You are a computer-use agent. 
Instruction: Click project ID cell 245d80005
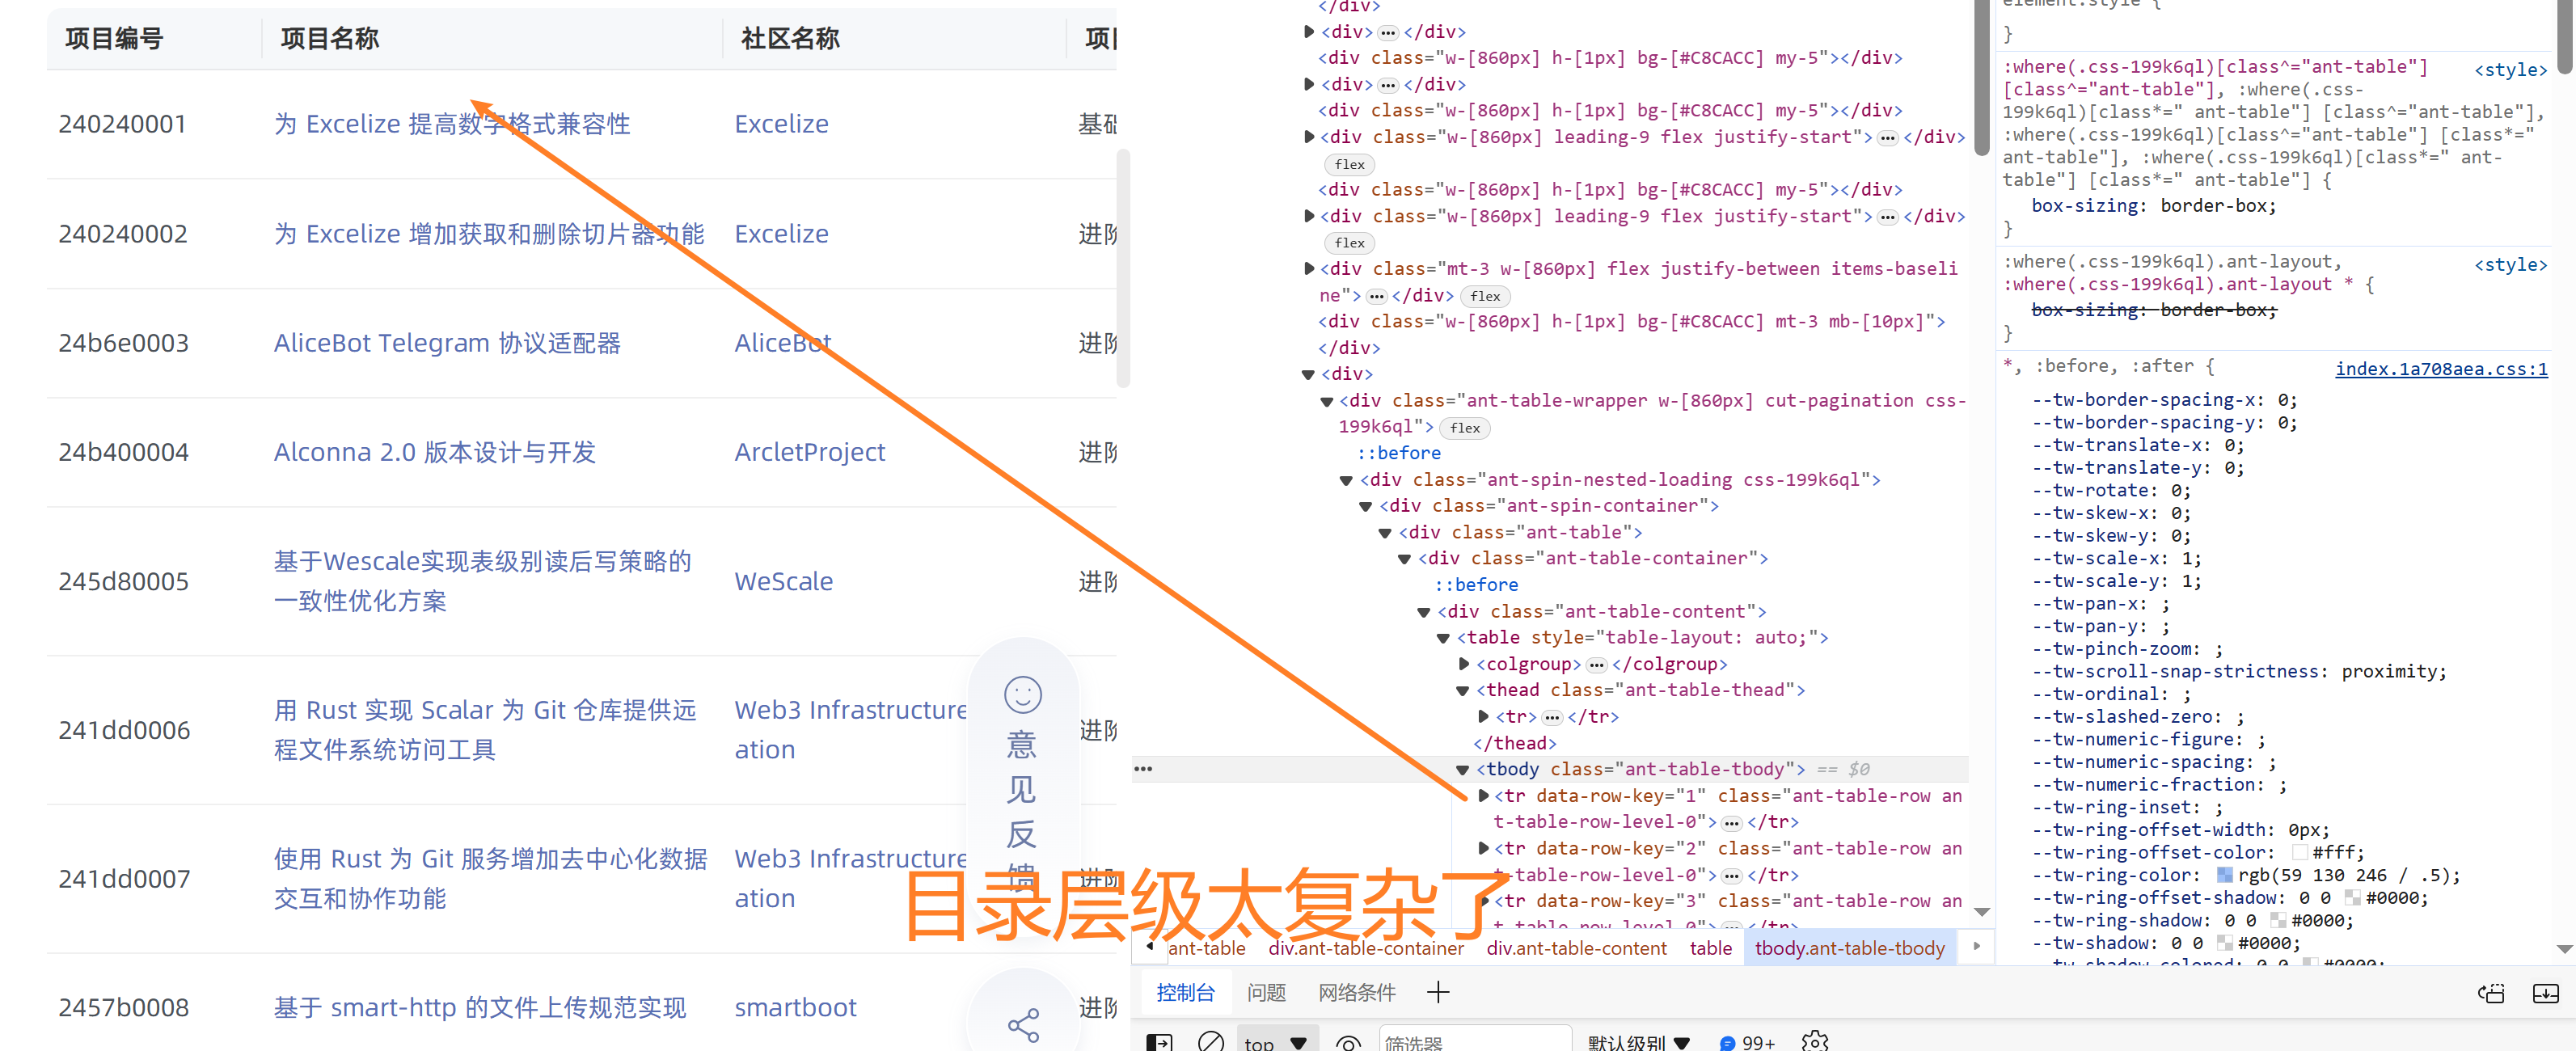tap(123, 581)
